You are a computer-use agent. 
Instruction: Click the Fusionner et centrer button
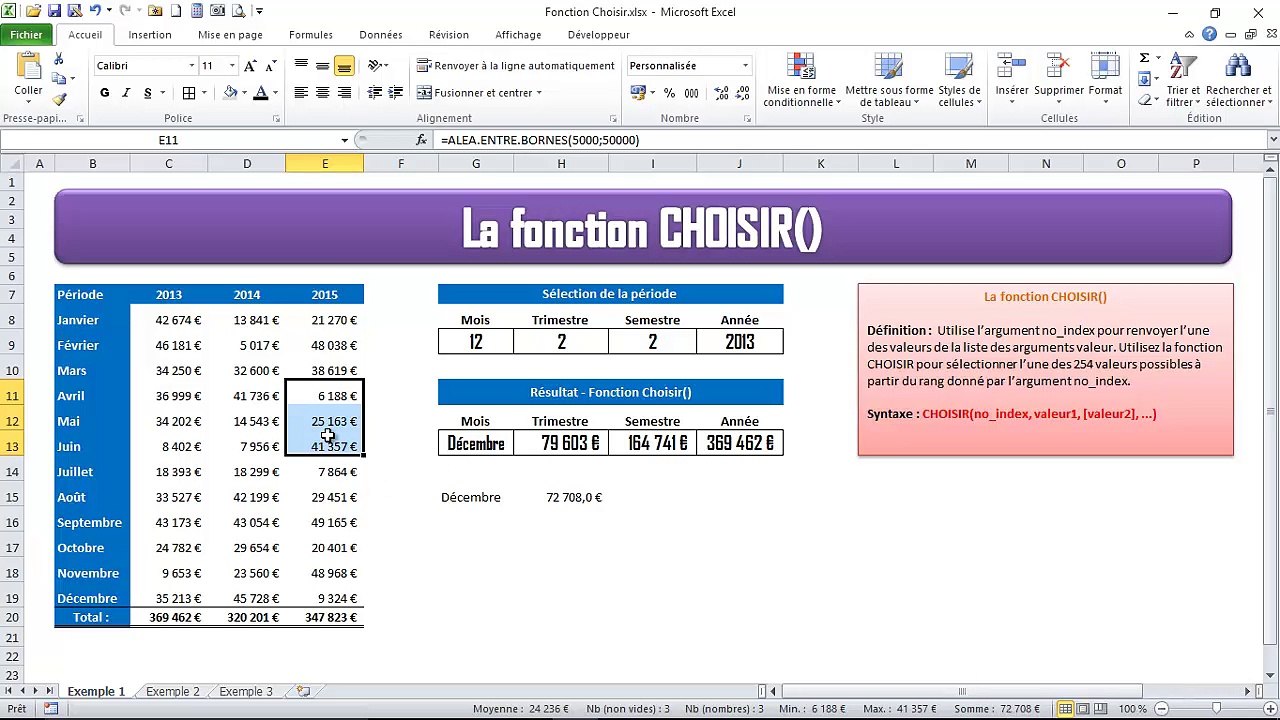[479, 93]
